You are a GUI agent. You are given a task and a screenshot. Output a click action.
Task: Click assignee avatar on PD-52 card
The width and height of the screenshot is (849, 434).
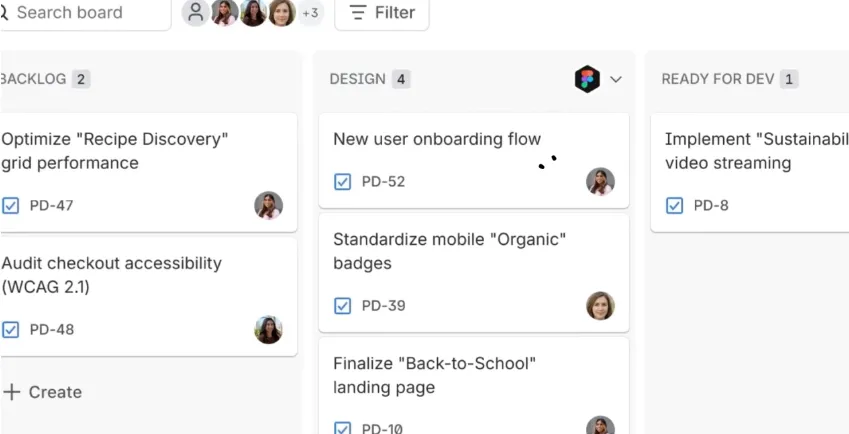coord(600,181)
